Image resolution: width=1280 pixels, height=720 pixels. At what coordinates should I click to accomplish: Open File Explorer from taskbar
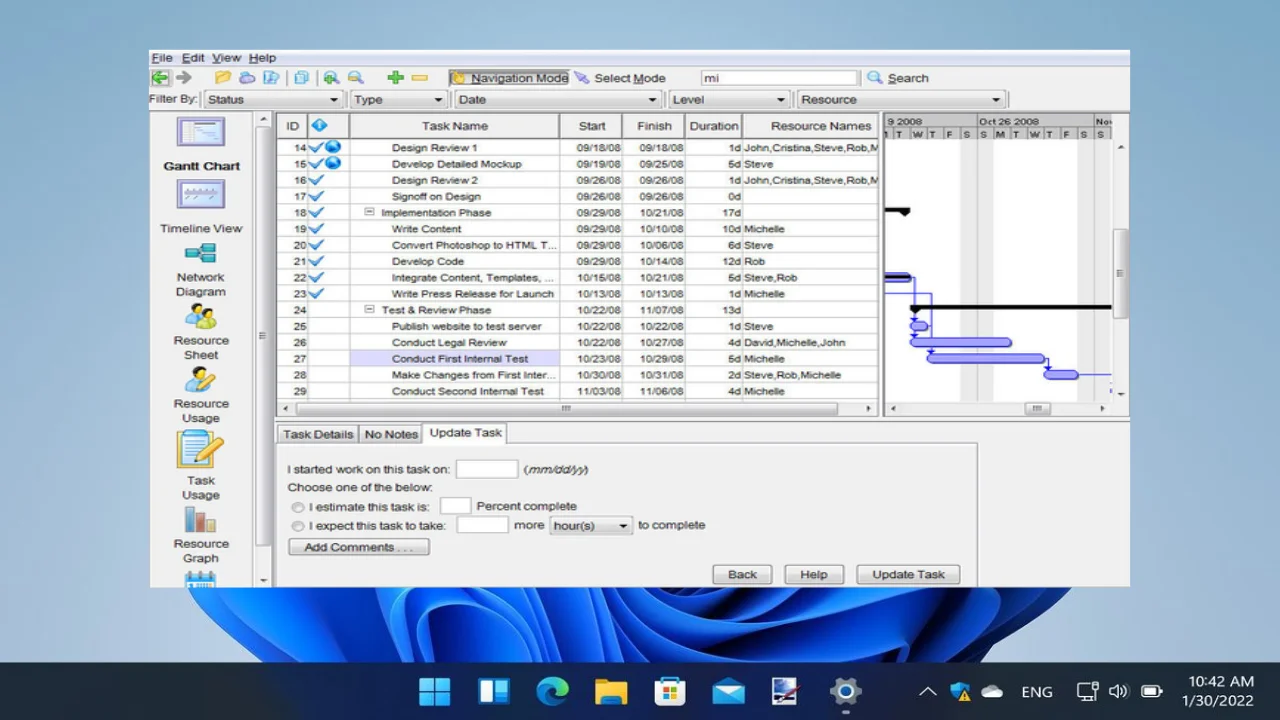pos(611,691)
